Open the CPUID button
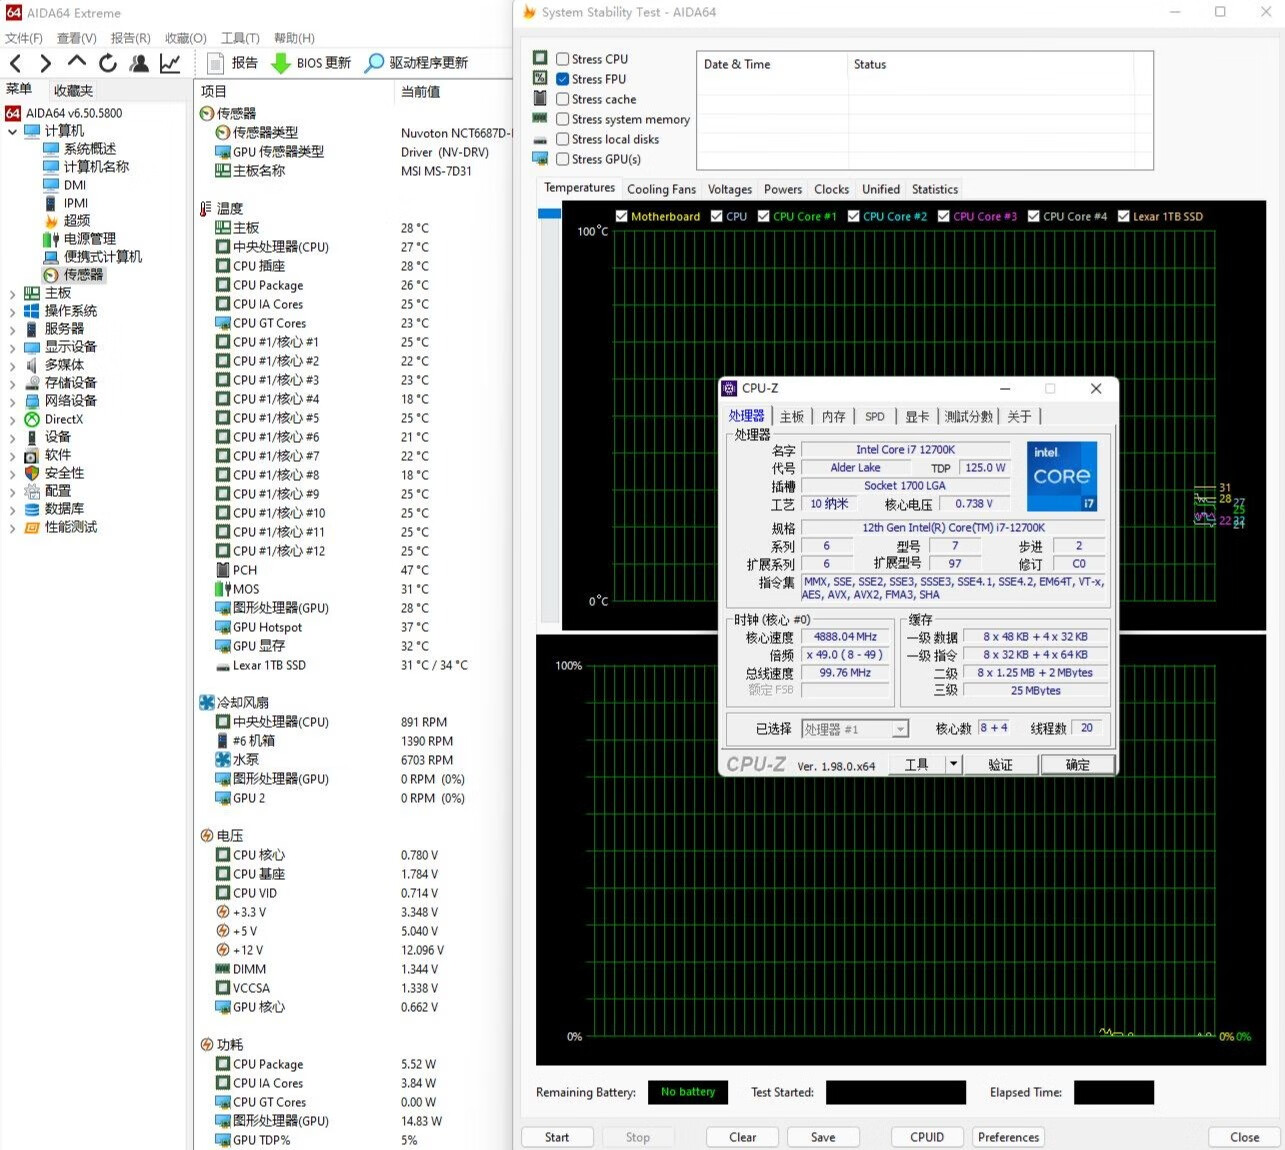Screen dimensions: 1285x1150 (927, 1137)
